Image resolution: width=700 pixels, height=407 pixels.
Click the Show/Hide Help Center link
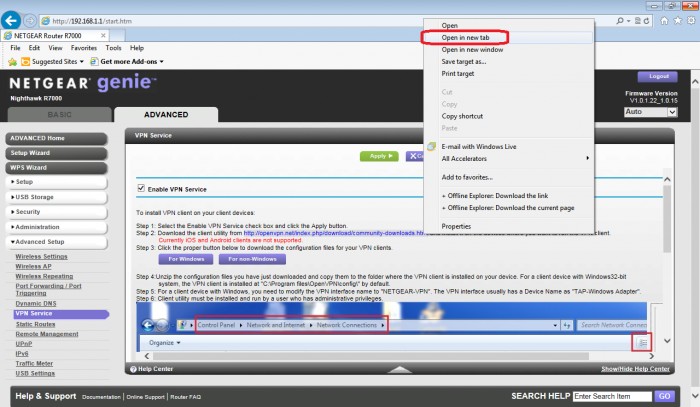635,369
